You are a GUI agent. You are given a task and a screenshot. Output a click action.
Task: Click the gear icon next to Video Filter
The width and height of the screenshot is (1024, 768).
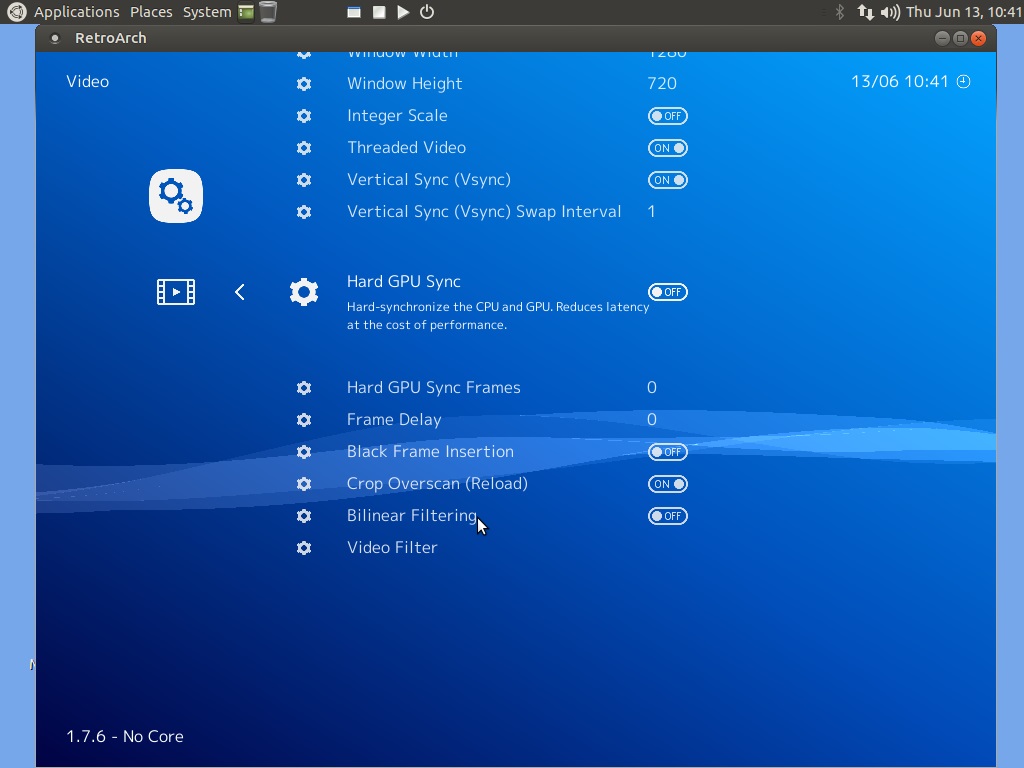tap(304, 548)
